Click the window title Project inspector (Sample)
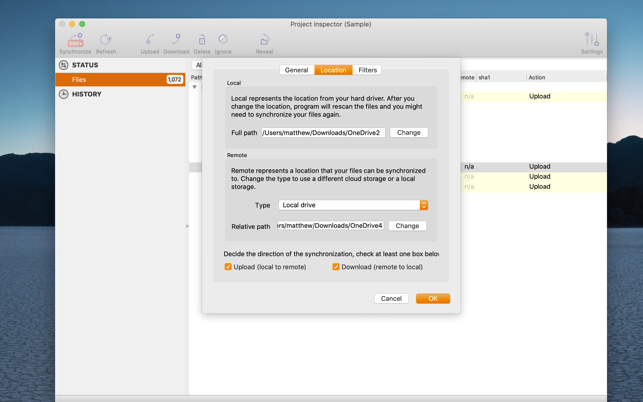Screen dimensions: 643x402 click(331, 24)
